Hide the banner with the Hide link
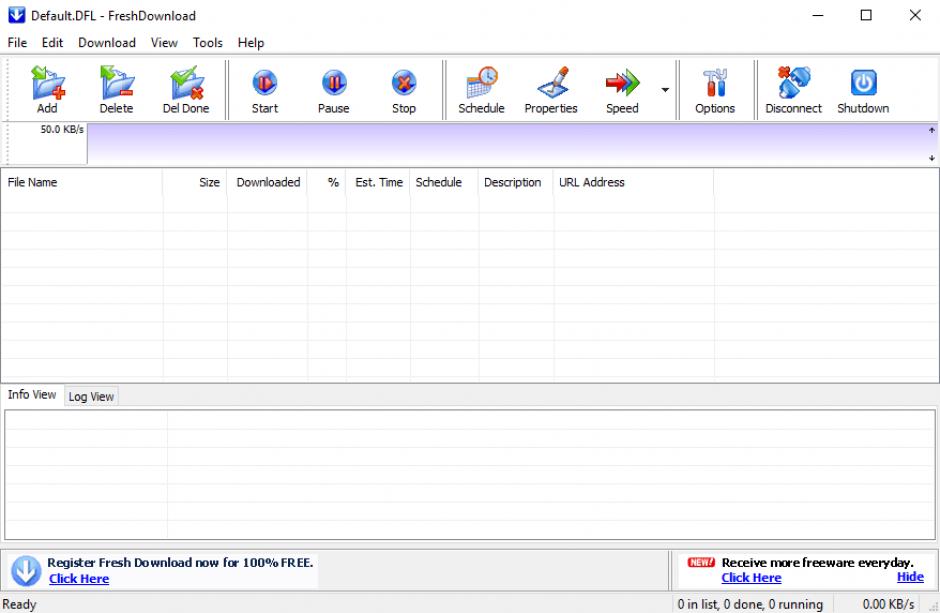Screen dimensions: 940x613 tap(910, 577)
